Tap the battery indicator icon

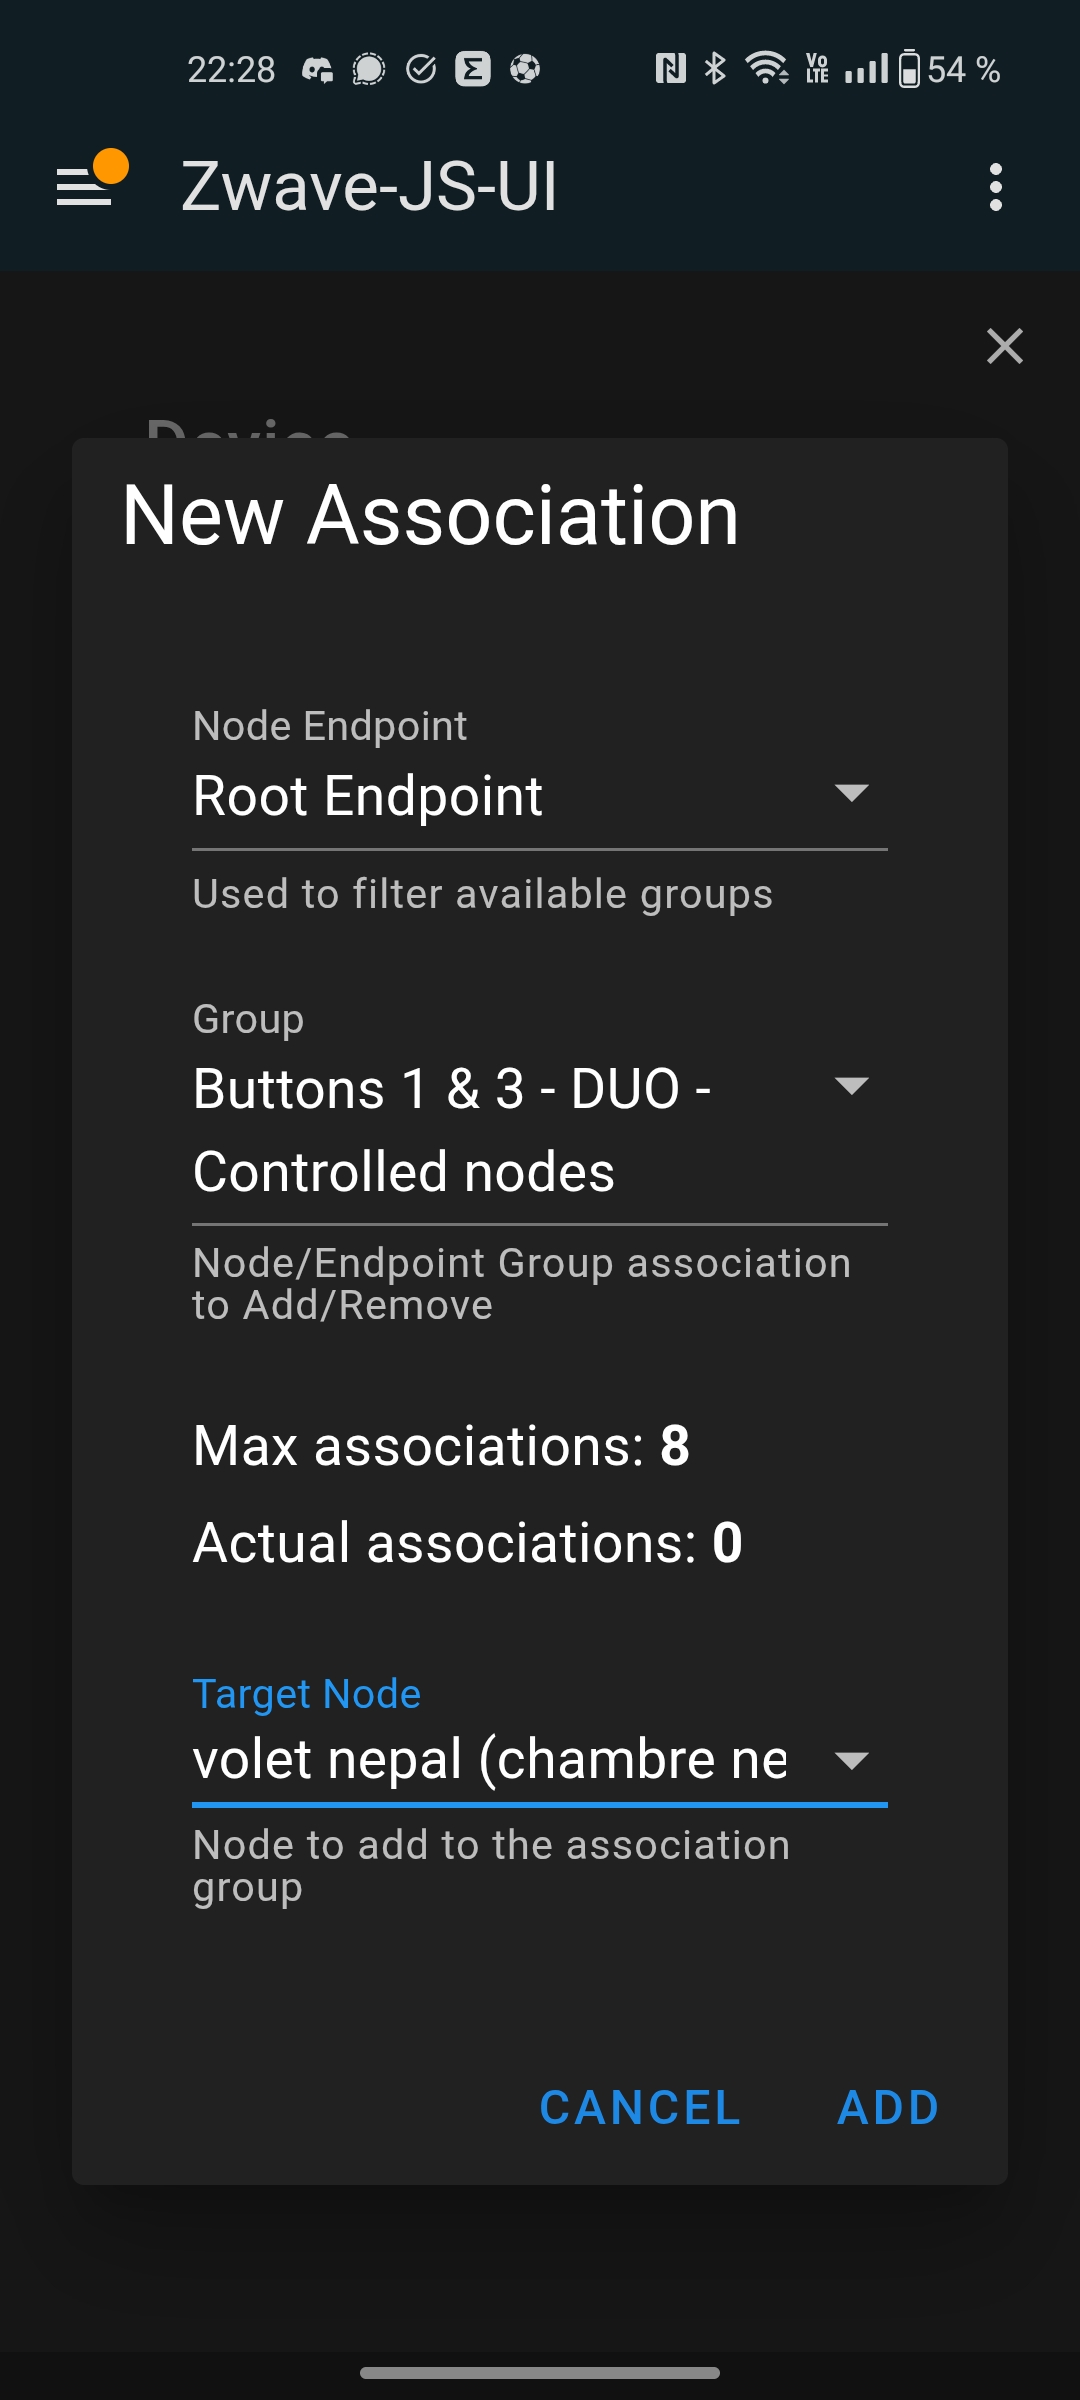coord(909,69)
